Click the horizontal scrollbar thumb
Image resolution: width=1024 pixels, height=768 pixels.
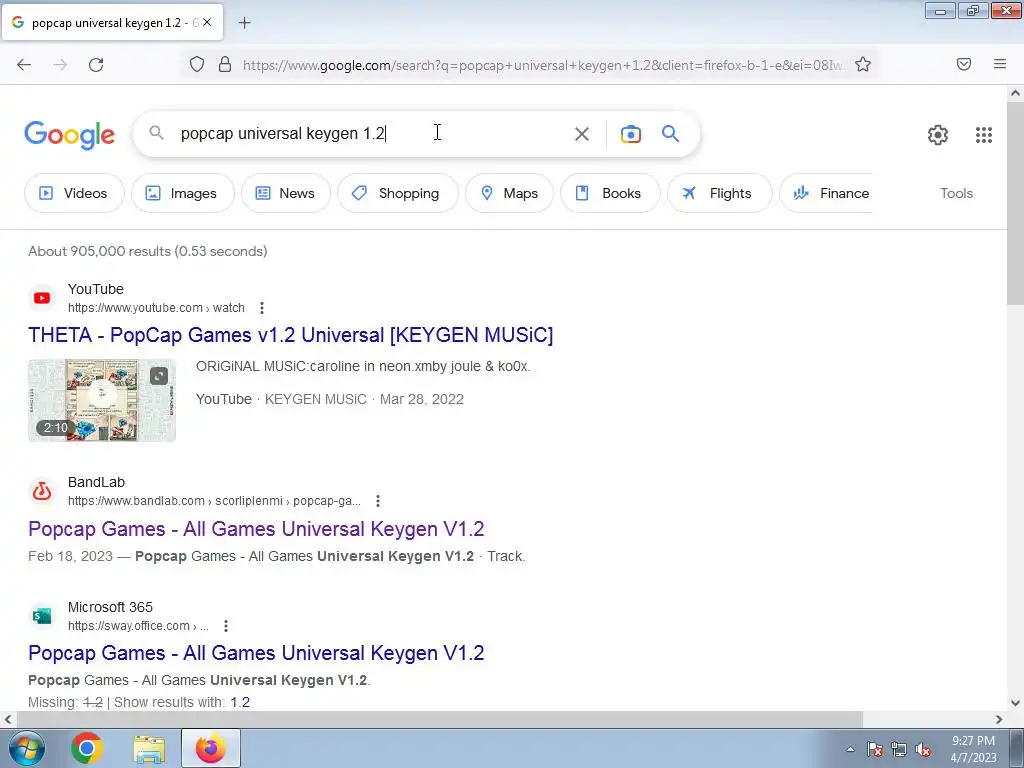click(440, 719)
